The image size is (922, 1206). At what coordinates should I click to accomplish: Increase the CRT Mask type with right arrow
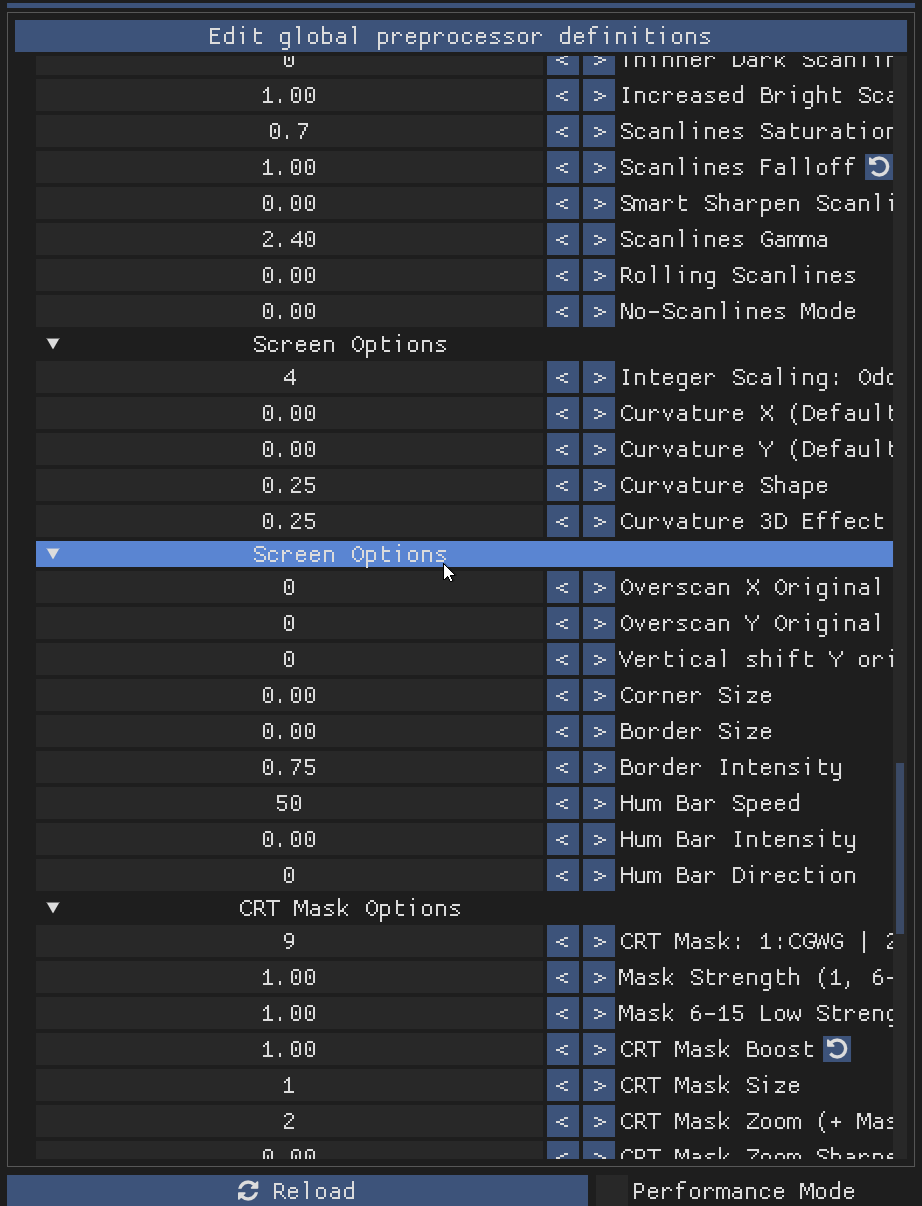pos(599,941)
